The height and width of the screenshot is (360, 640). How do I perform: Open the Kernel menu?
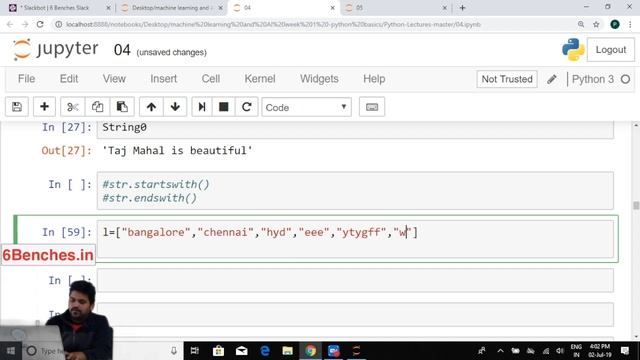(x=260, y=79)
